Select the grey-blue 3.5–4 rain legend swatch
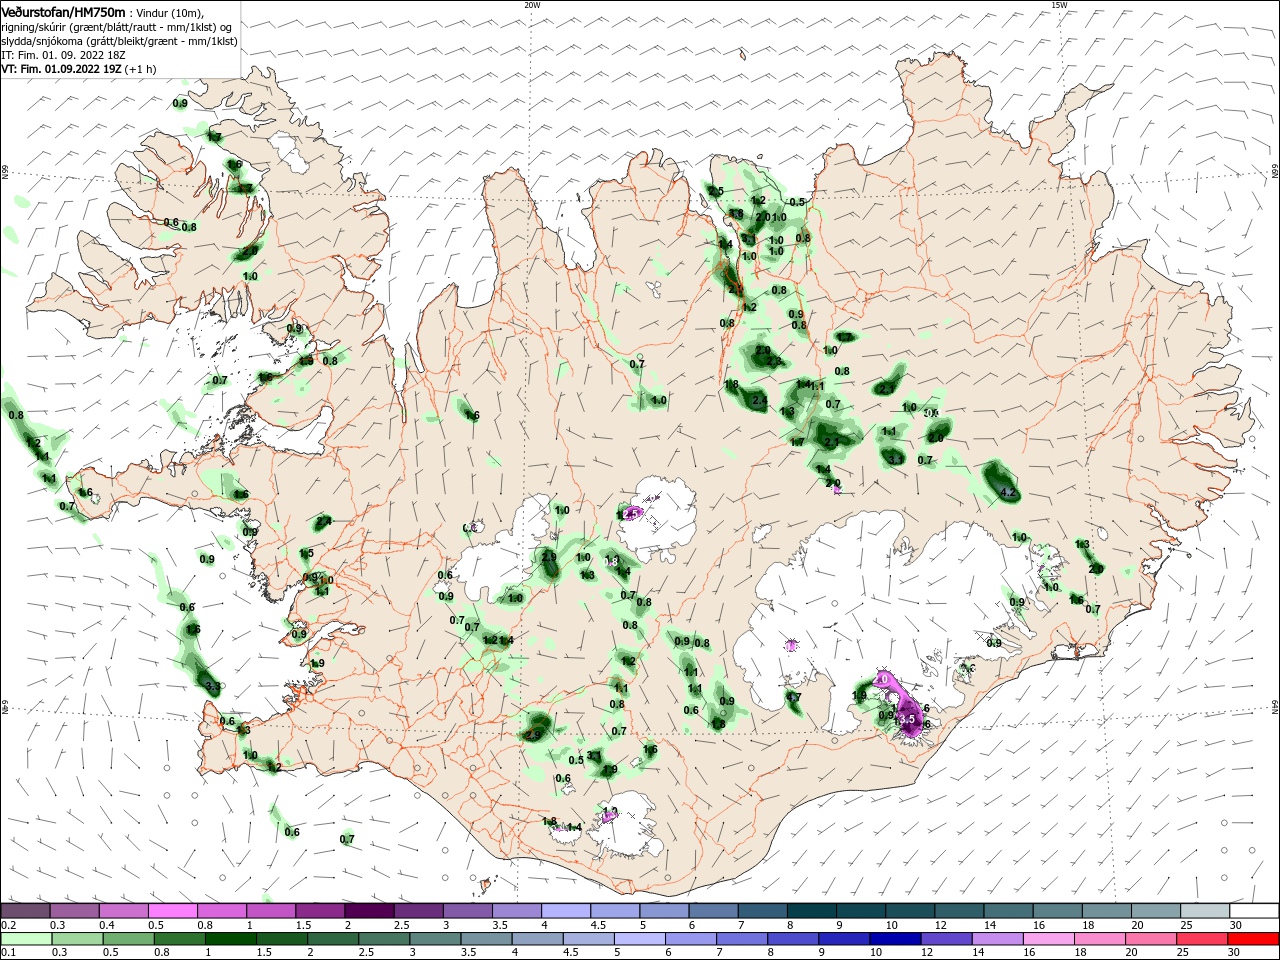The height and width of the screenshot is (960, 1280). pyautogui.click(x=486, y=939)
